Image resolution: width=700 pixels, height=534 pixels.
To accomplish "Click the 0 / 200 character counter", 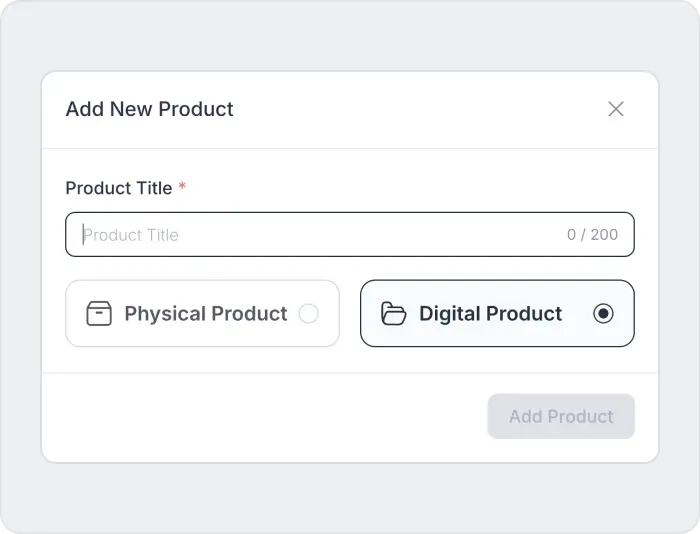I will [x=592, y=235].
